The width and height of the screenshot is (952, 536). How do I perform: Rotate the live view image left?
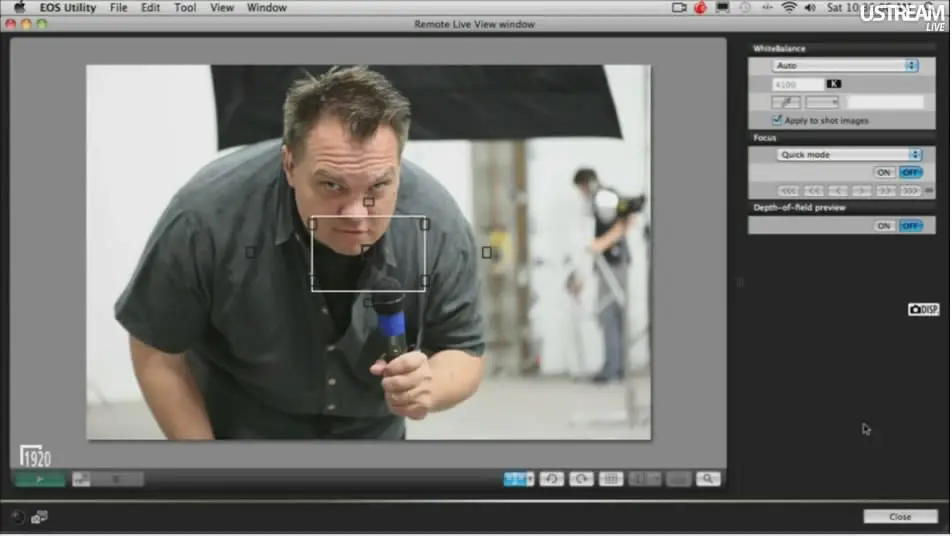coord(551,479)
